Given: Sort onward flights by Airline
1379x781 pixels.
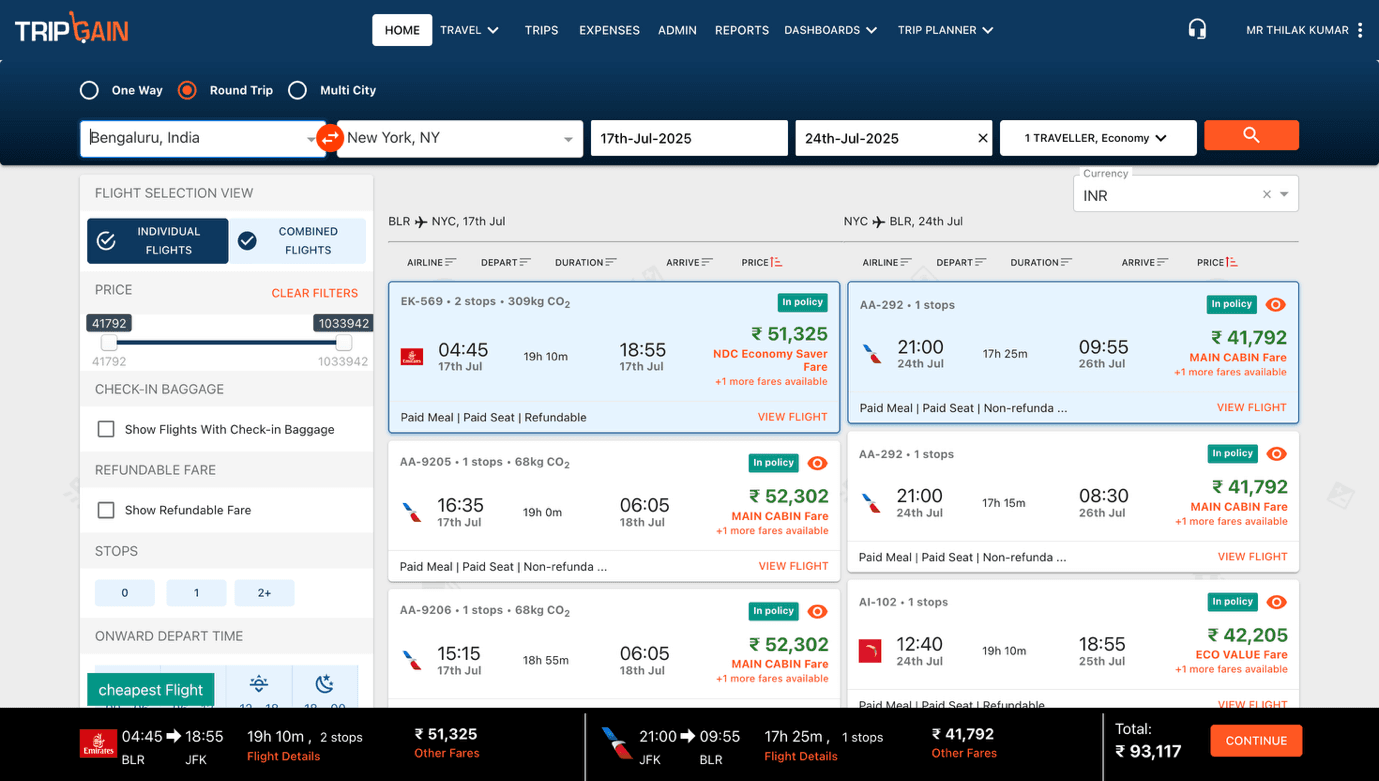Looking at the screenshot, I should 431,262.
